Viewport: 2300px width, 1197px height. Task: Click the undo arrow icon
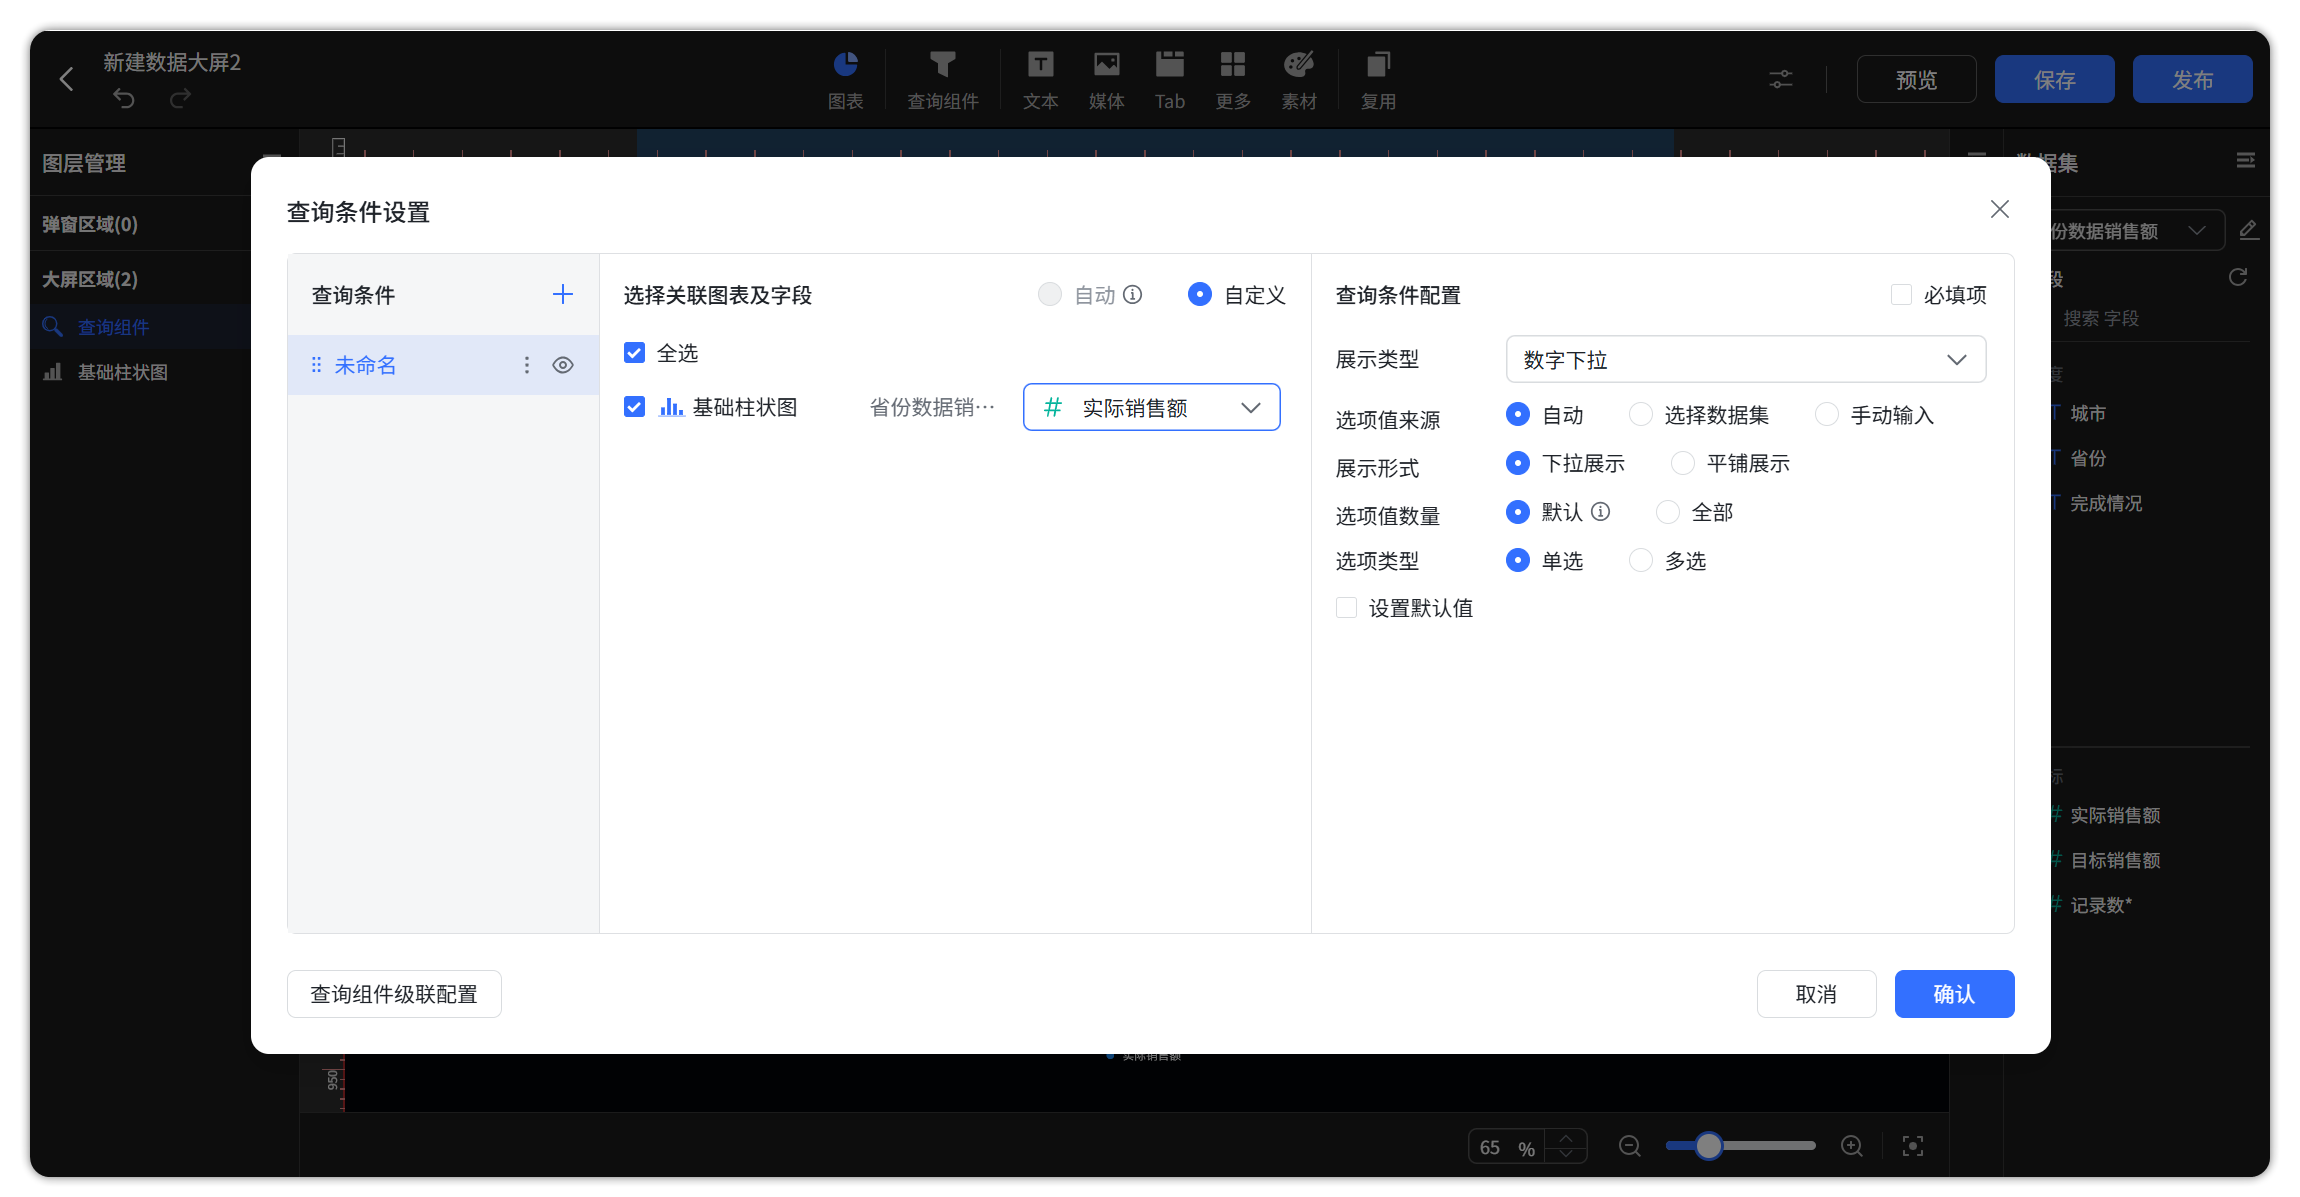[x=123, y=98]
